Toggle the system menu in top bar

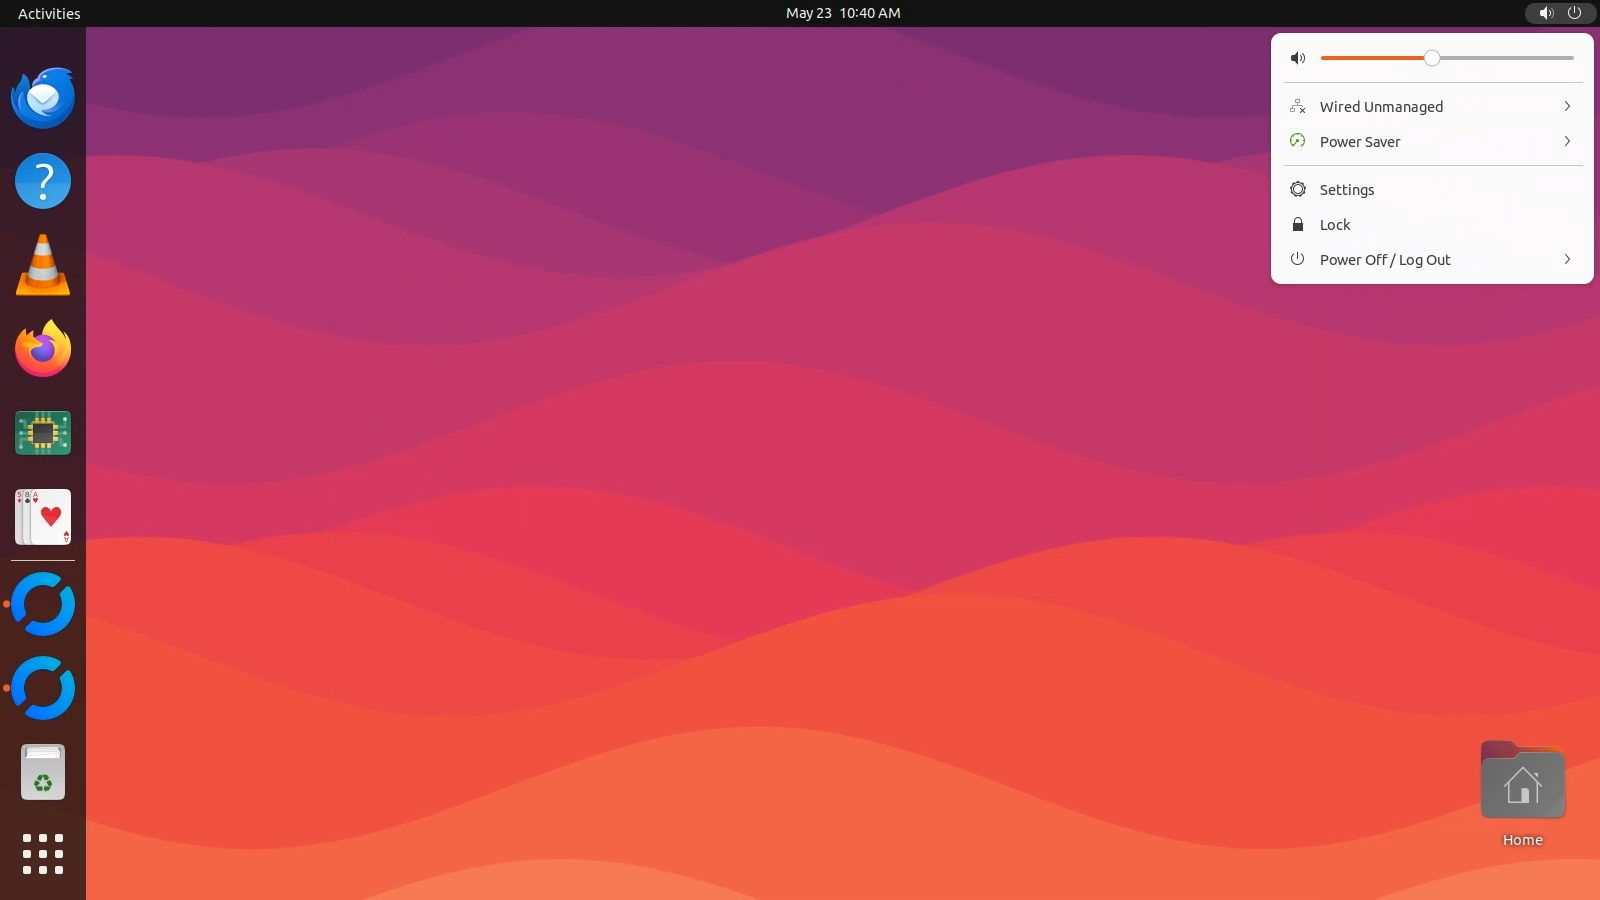tap(1559, 13)
